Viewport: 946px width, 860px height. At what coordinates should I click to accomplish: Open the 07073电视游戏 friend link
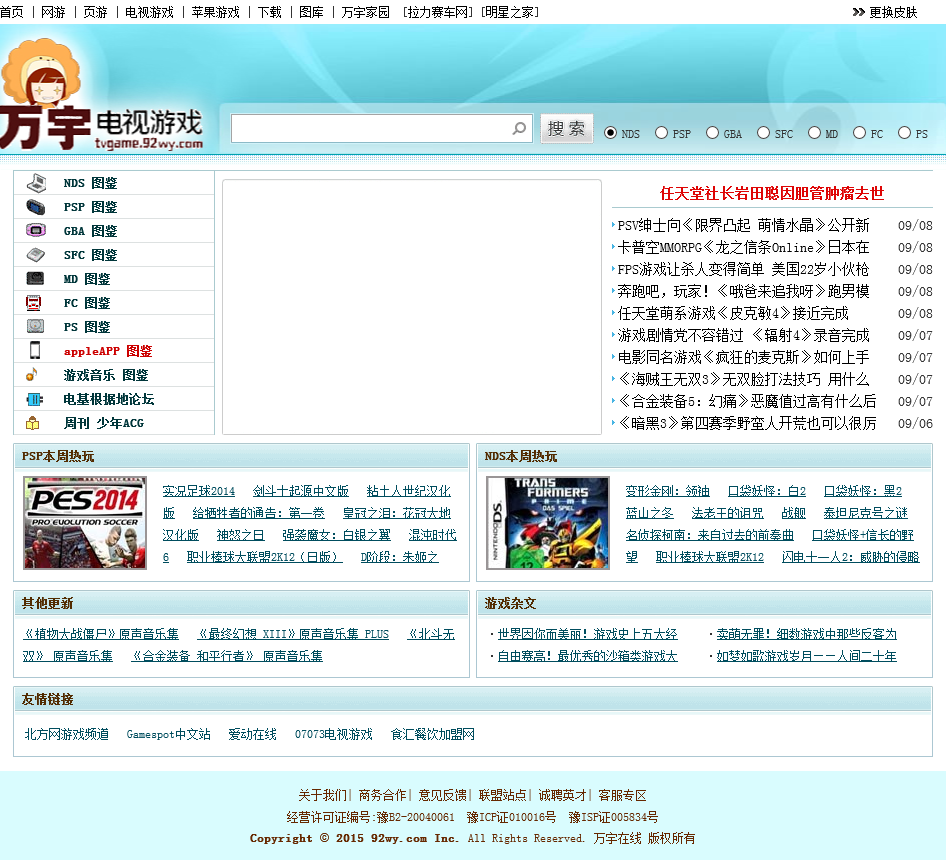click(334, 734)
